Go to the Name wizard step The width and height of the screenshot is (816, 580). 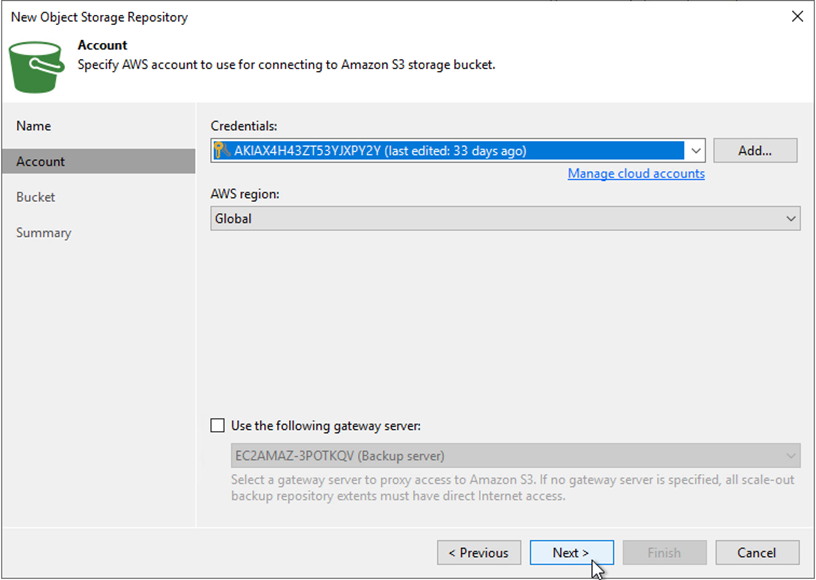pyautogui.click(x=34, y=126)
